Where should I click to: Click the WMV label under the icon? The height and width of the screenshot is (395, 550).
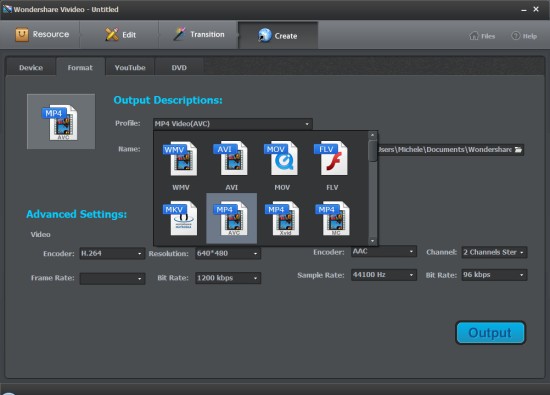(181, 187)
